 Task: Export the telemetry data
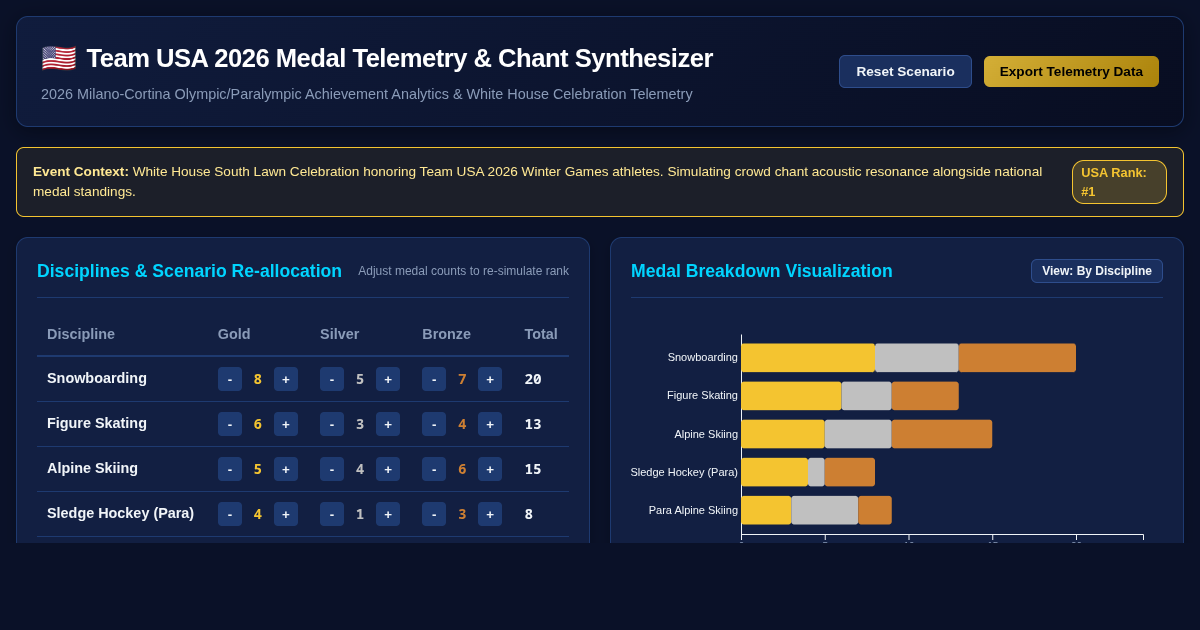pyautogui.click(x=1071, y=71)
